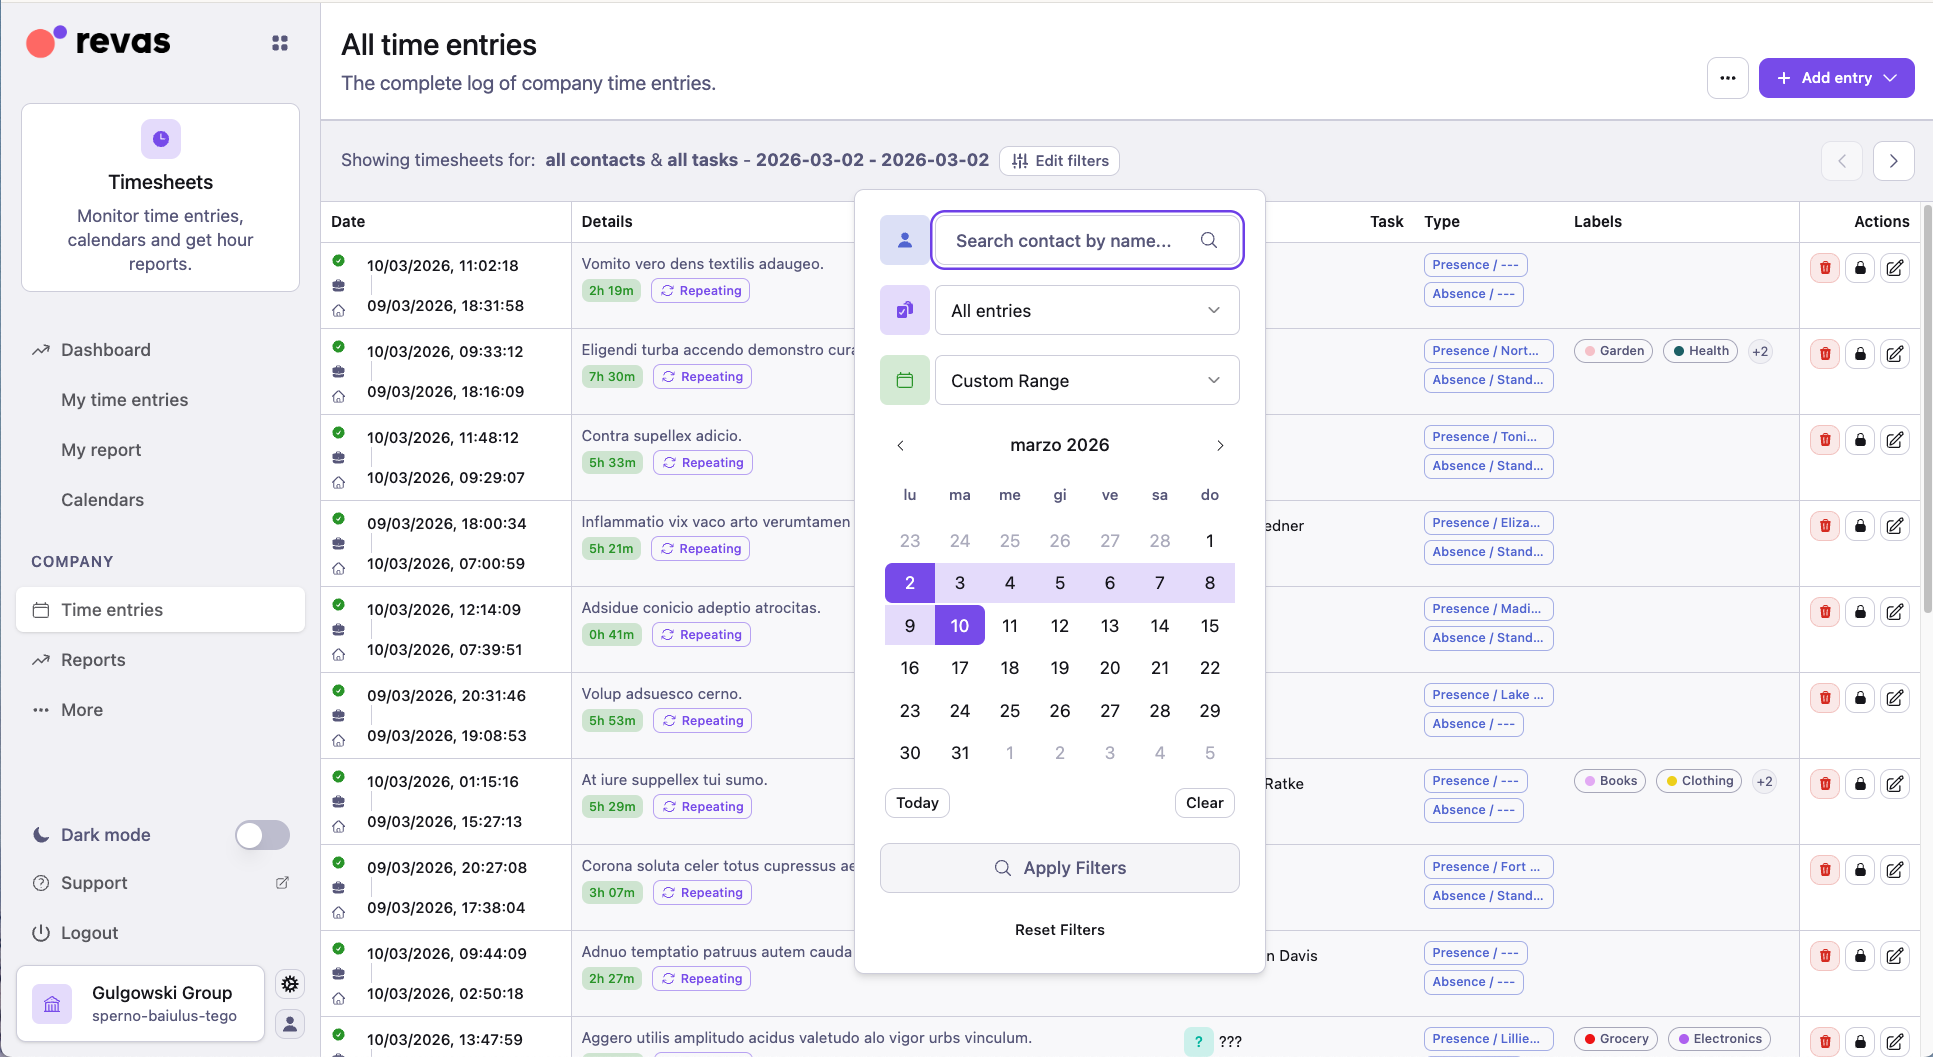This screenshot has width=1933, height=1057.
Task: Edit the first time entry with pencil icon
Action: [1894, 268]
